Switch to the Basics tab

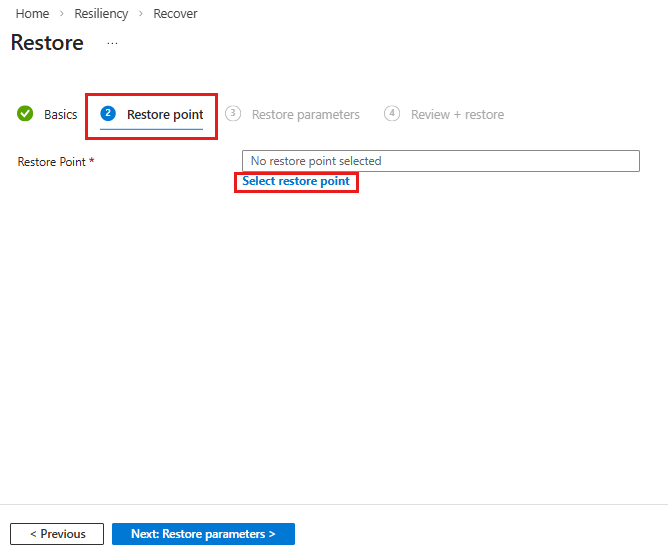click(x=60, y=114)
